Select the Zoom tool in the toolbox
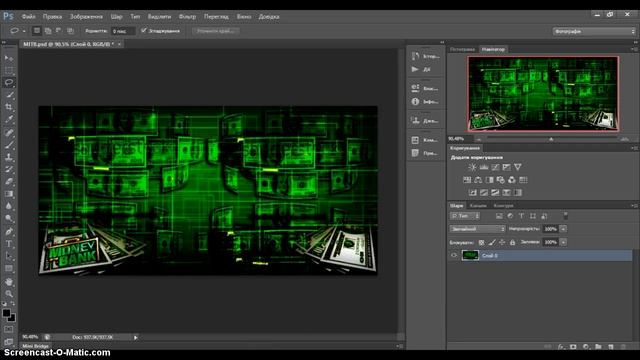 (9, 293)
